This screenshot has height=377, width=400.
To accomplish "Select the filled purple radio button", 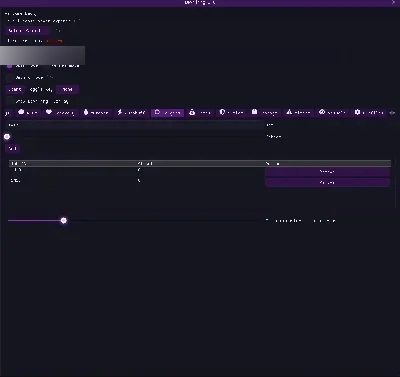I will click(9, 66).
